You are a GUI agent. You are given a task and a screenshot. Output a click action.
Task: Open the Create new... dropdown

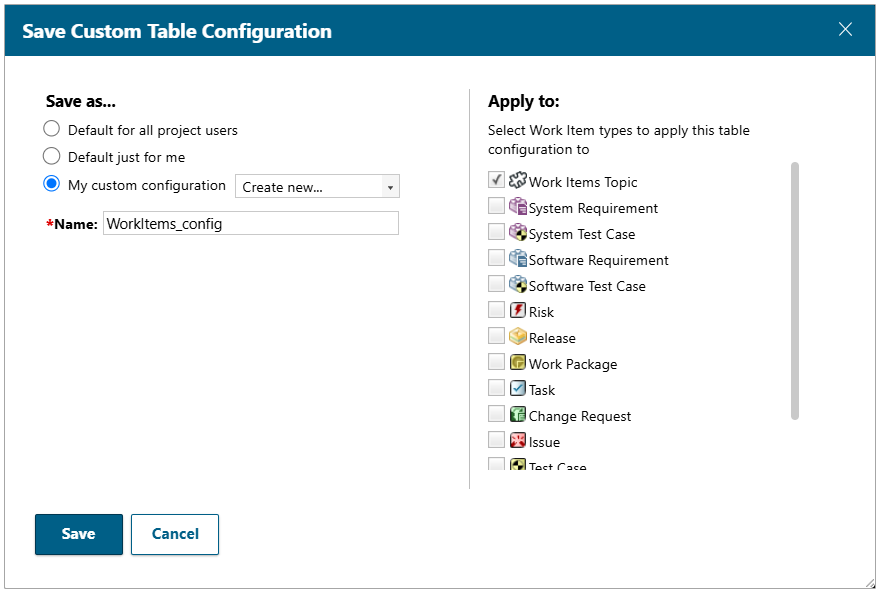(317, 187)
